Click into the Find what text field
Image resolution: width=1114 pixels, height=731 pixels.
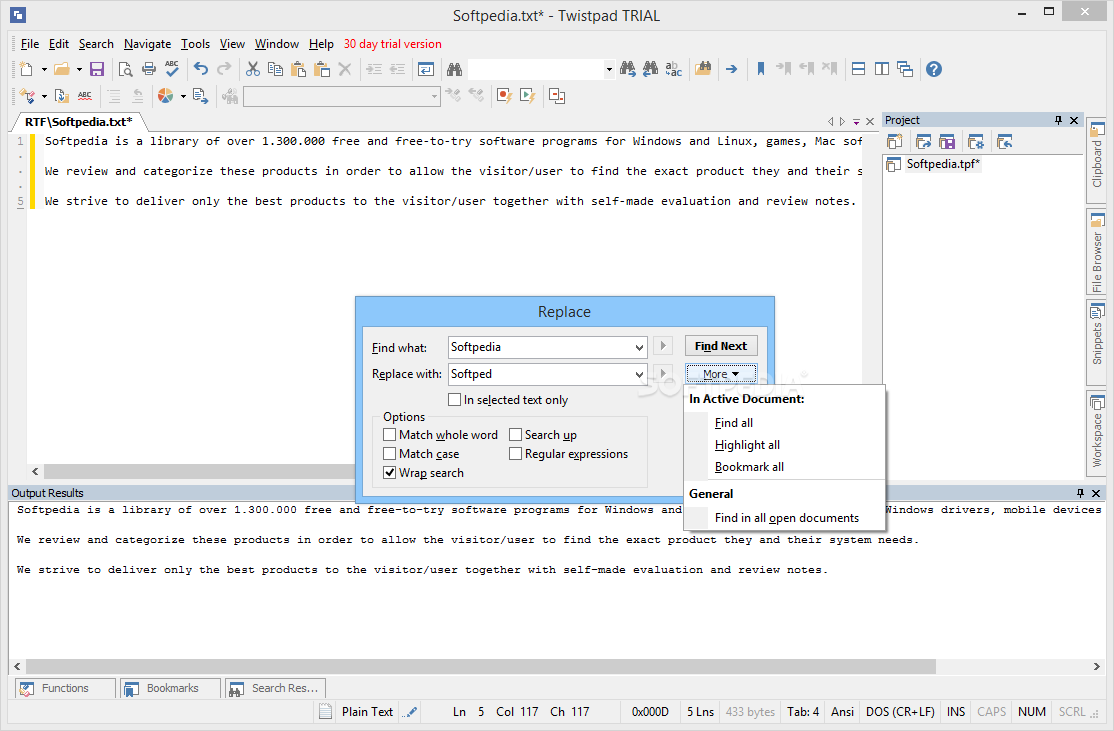540,347
